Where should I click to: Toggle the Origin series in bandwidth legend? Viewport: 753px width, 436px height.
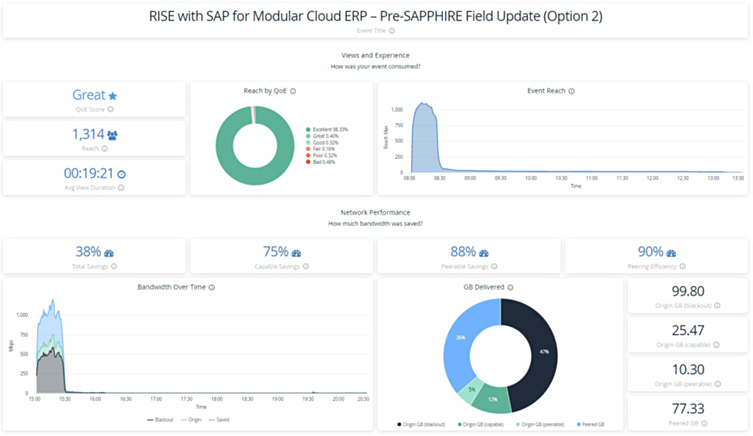click(191, 420)
